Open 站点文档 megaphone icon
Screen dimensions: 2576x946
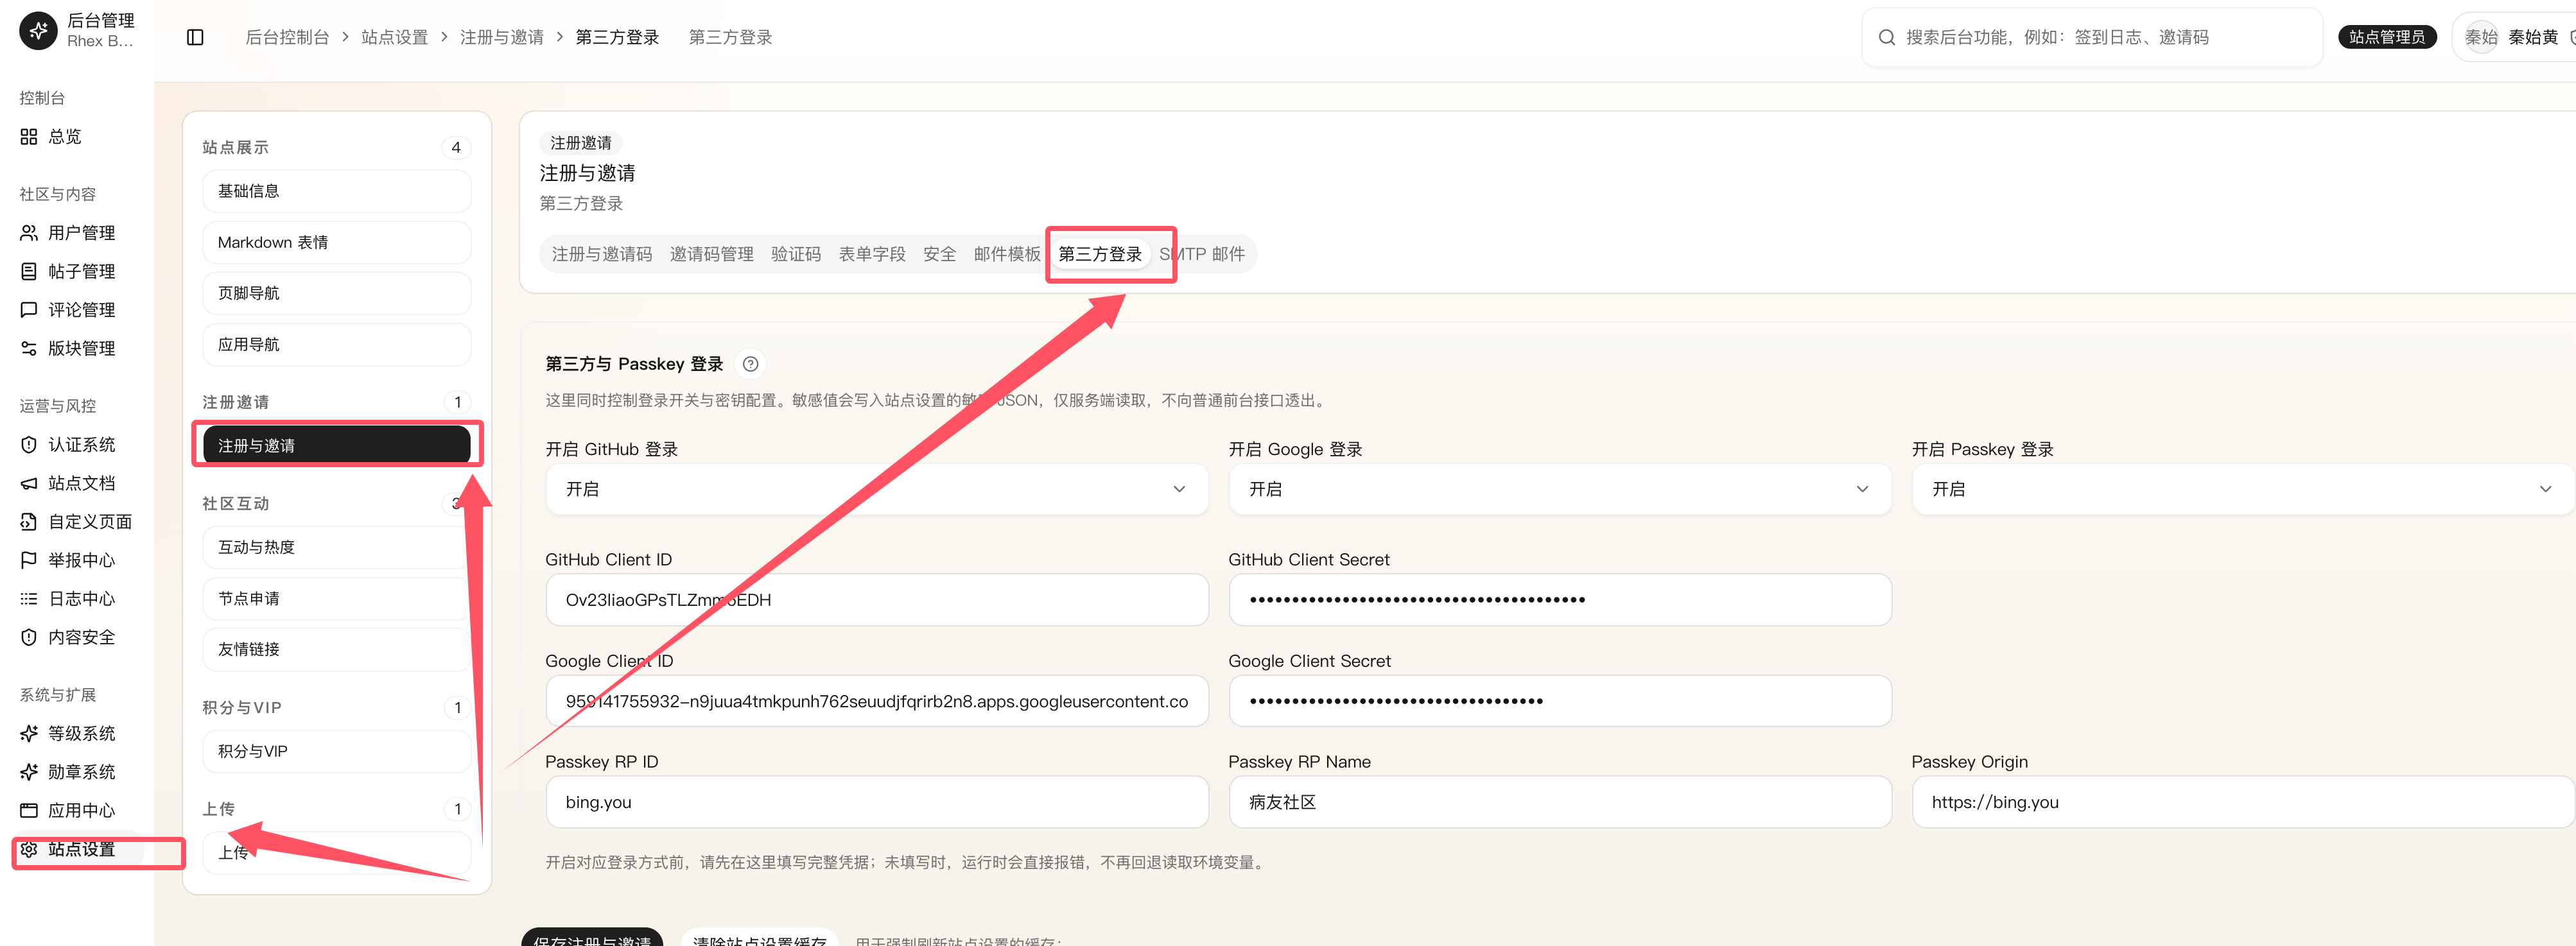click(x=29, y=483)
